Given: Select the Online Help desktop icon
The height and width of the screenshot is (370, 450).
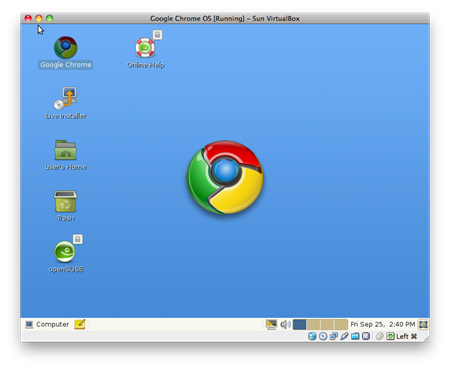Looking at the screenshot, I should point(145,48).
